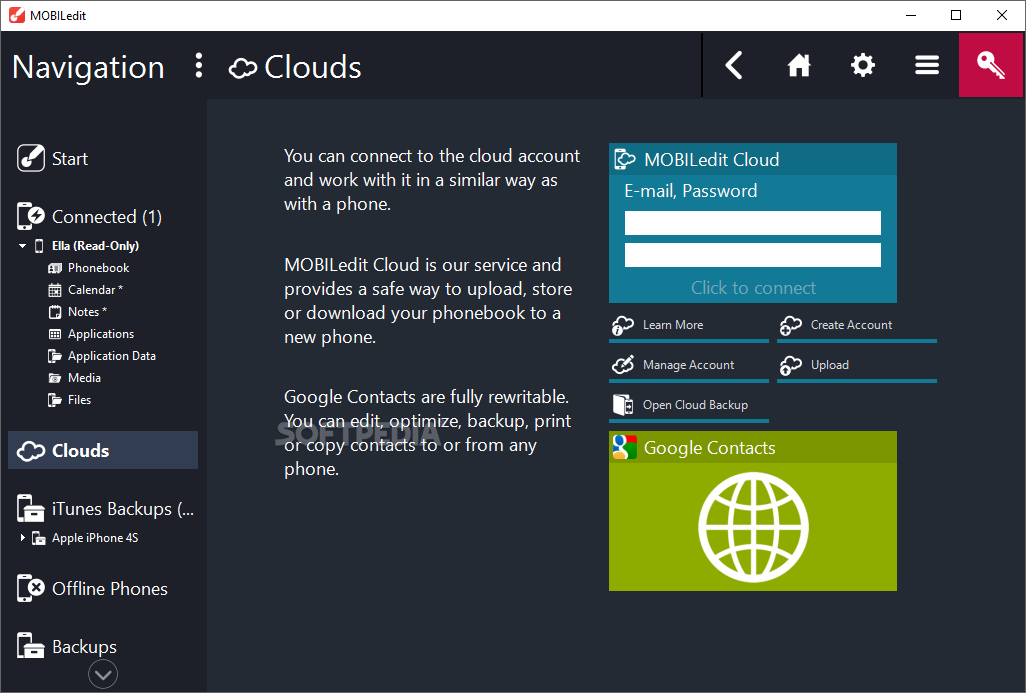Open the Files tree item
The height and width of the screenshot is (693, 1026).
point(79,400)
